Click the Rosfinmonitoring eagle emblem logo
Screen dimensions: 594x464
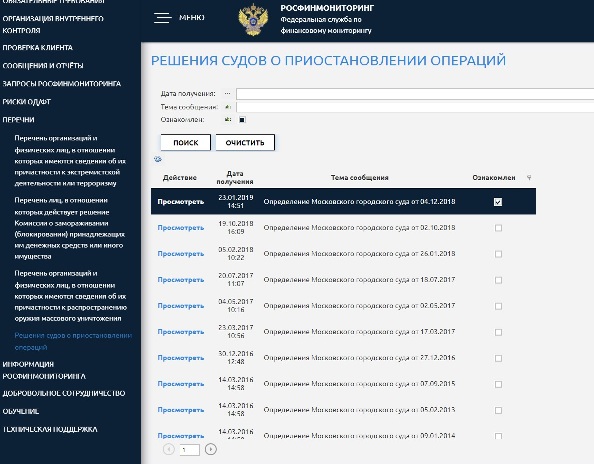tap(253, 20)
